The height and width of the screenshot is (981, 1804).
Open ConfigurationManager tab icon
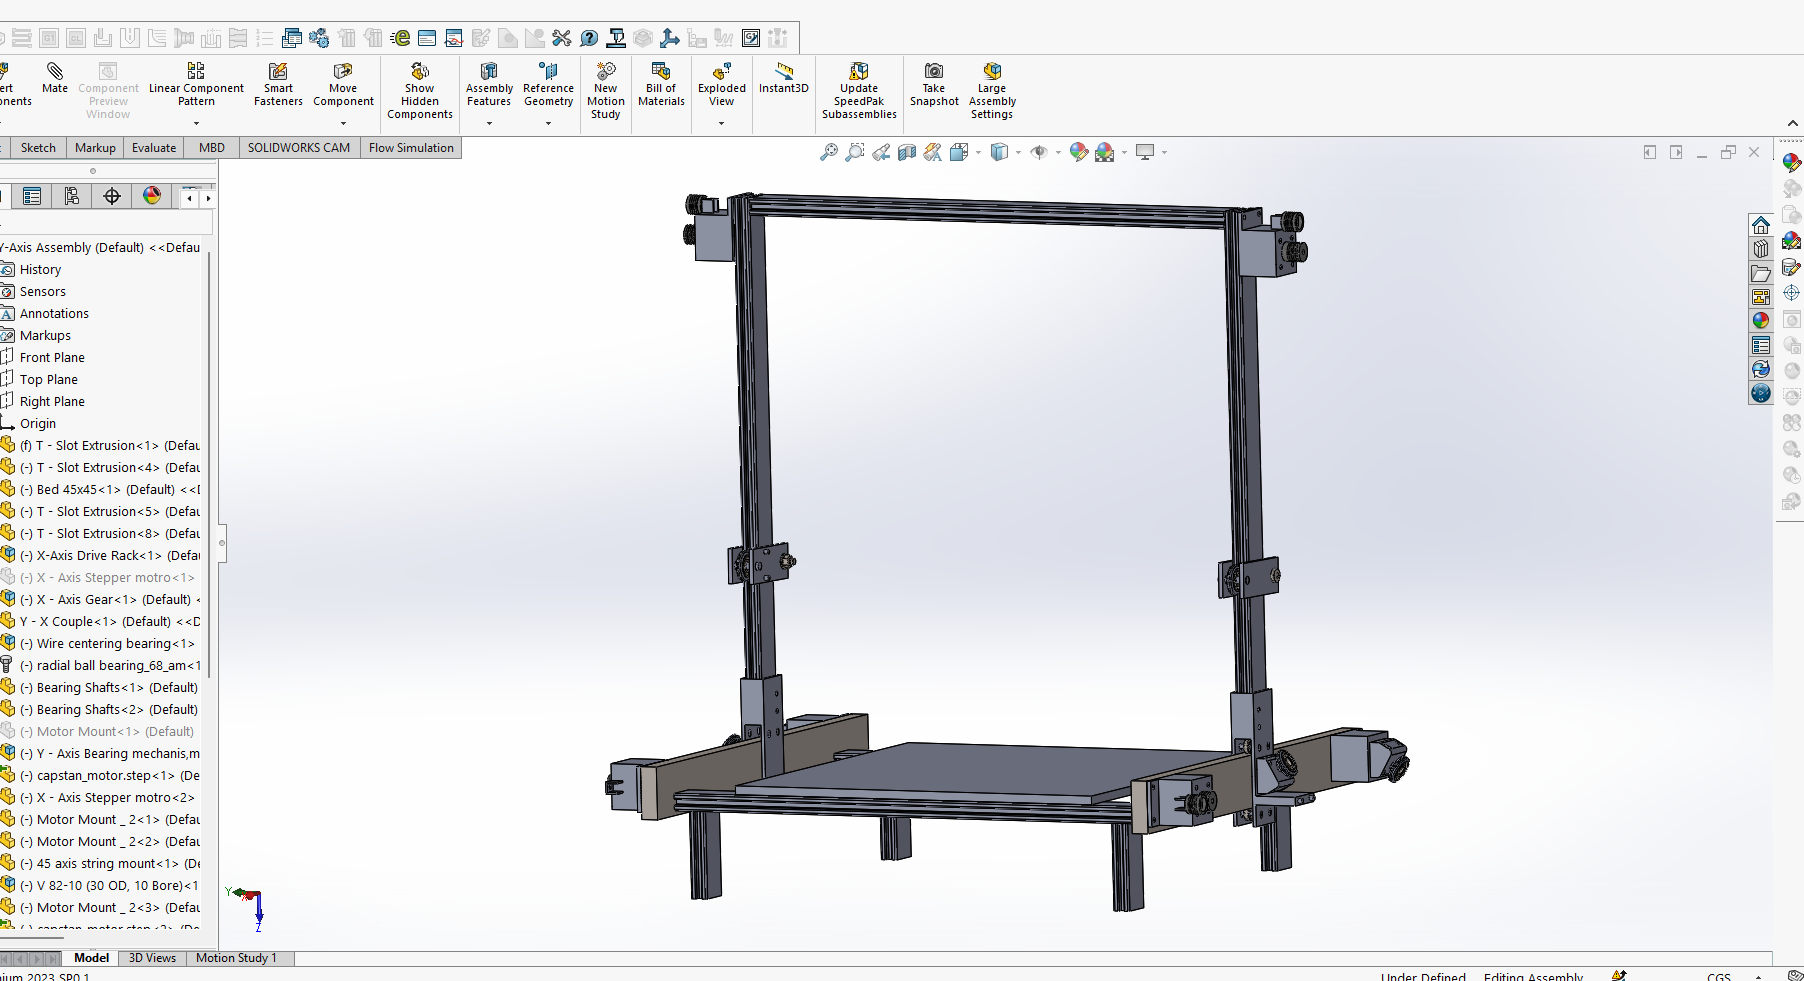(72, 196)
